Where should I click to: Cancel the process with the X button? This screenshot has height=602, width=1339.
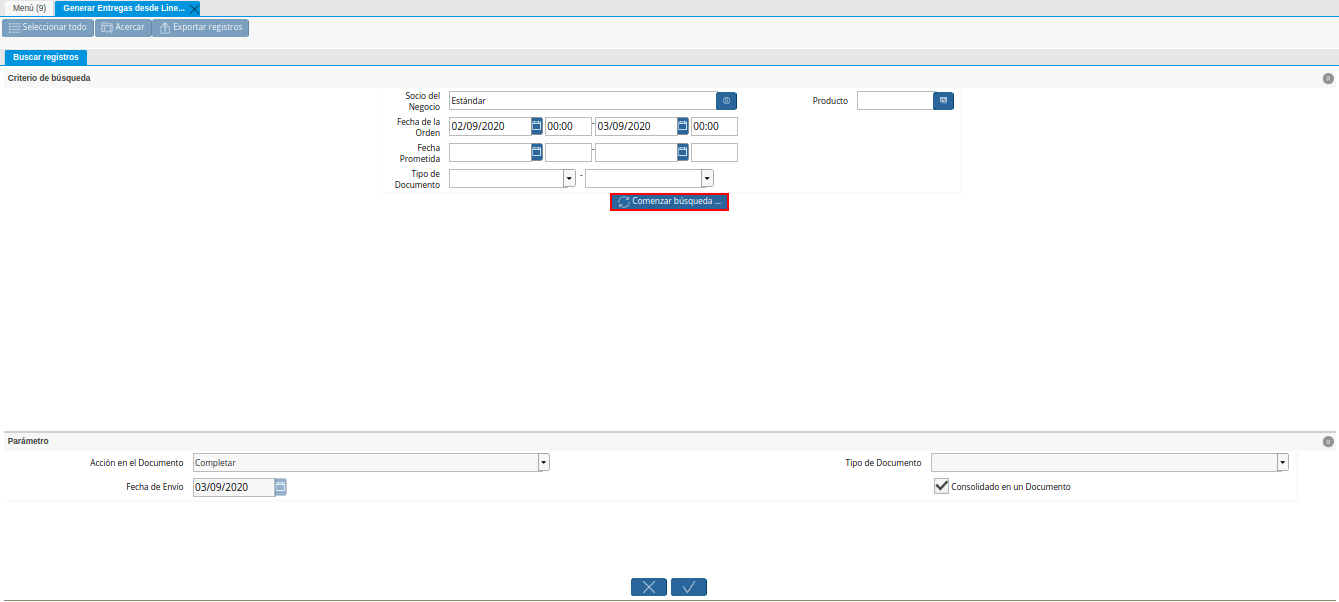[x=649, y=587]
